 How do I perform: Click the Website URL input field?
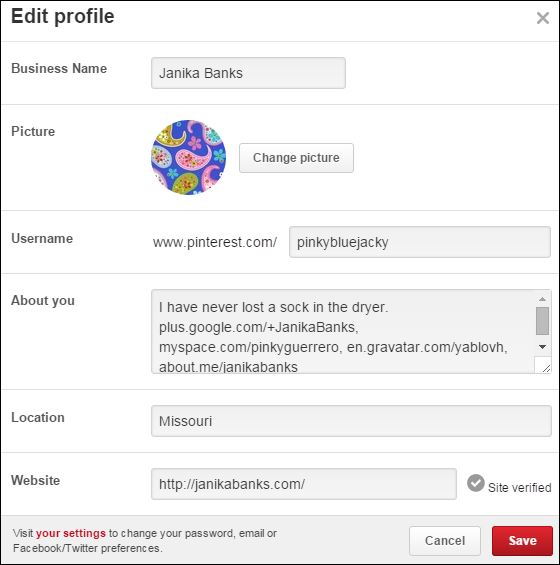(304, 484)
